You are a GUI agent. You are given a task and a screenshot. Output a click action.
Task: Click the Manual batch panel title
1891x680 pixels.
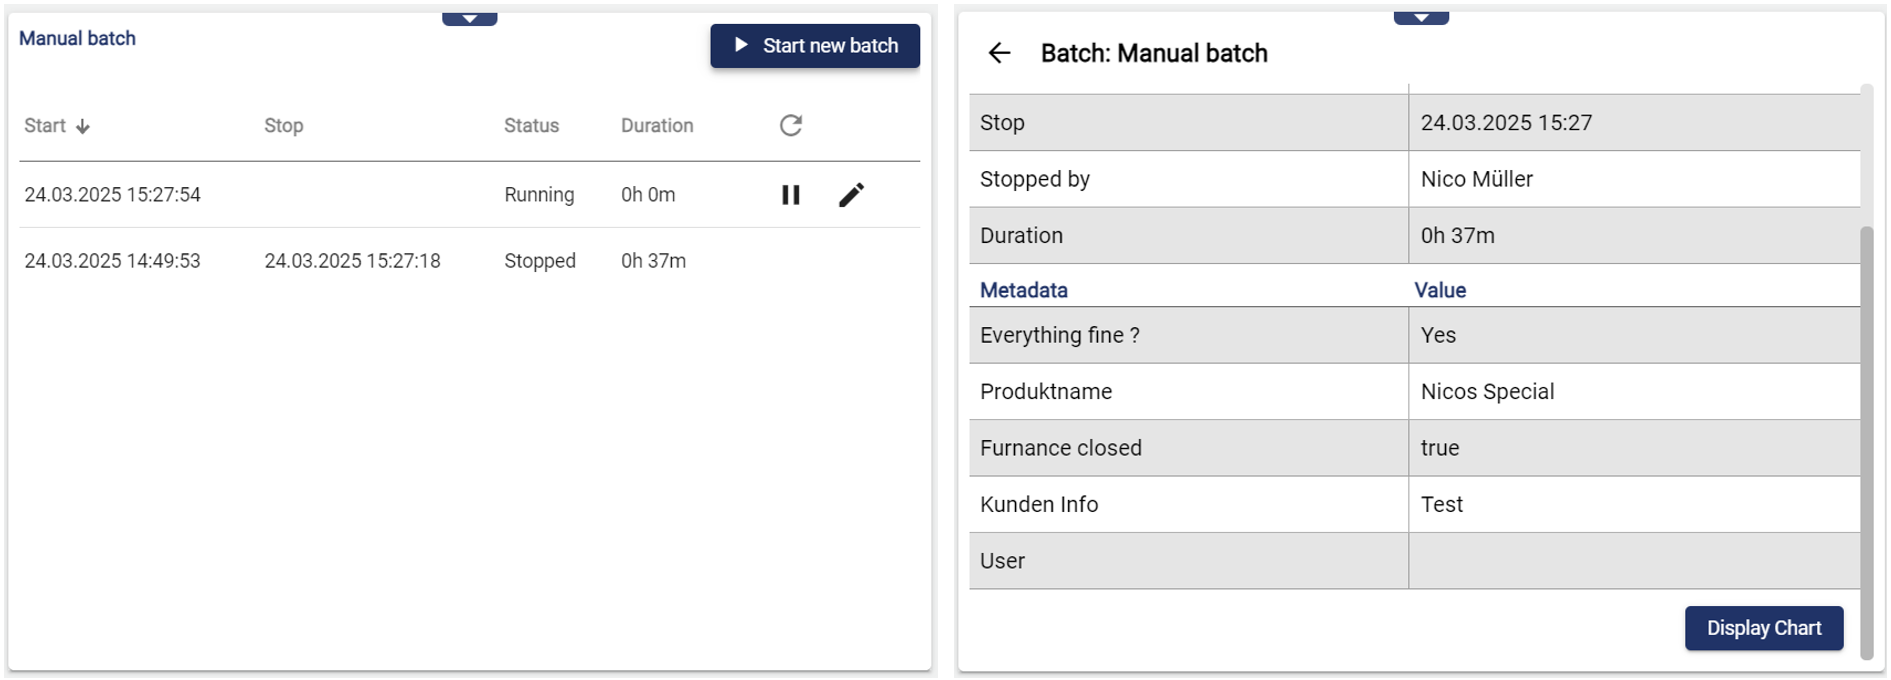pos(77,39)
